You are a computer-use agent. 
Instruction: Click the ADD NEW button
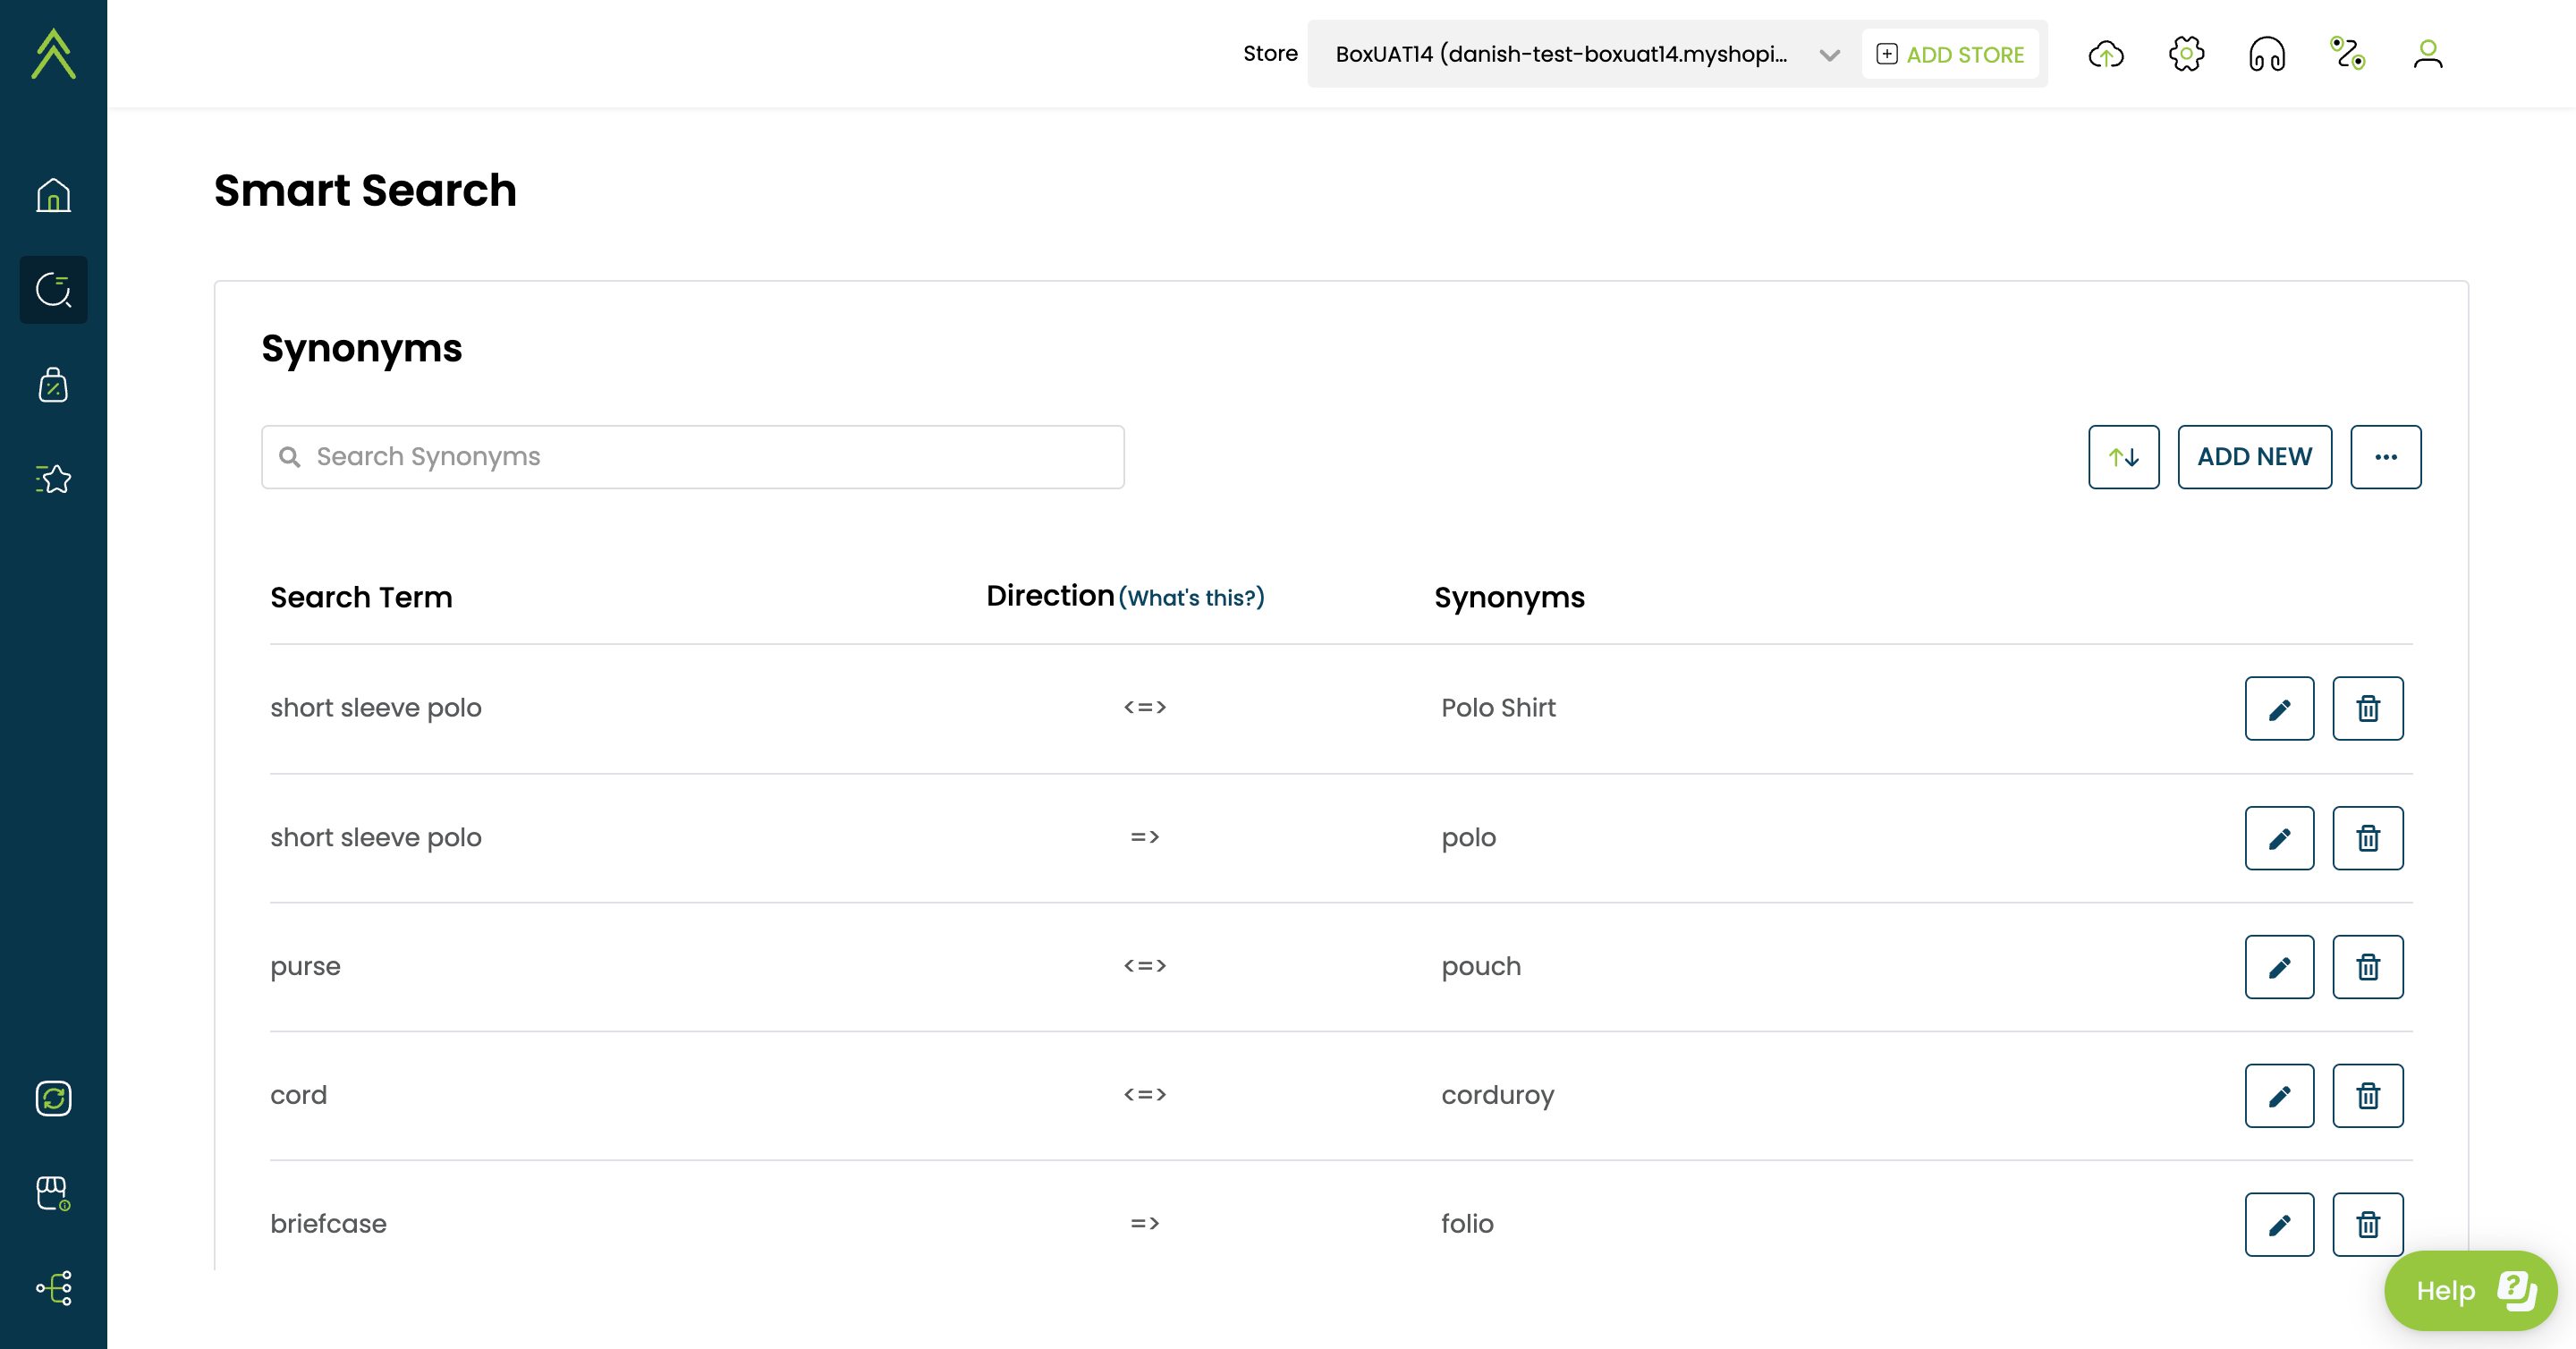2254,457
